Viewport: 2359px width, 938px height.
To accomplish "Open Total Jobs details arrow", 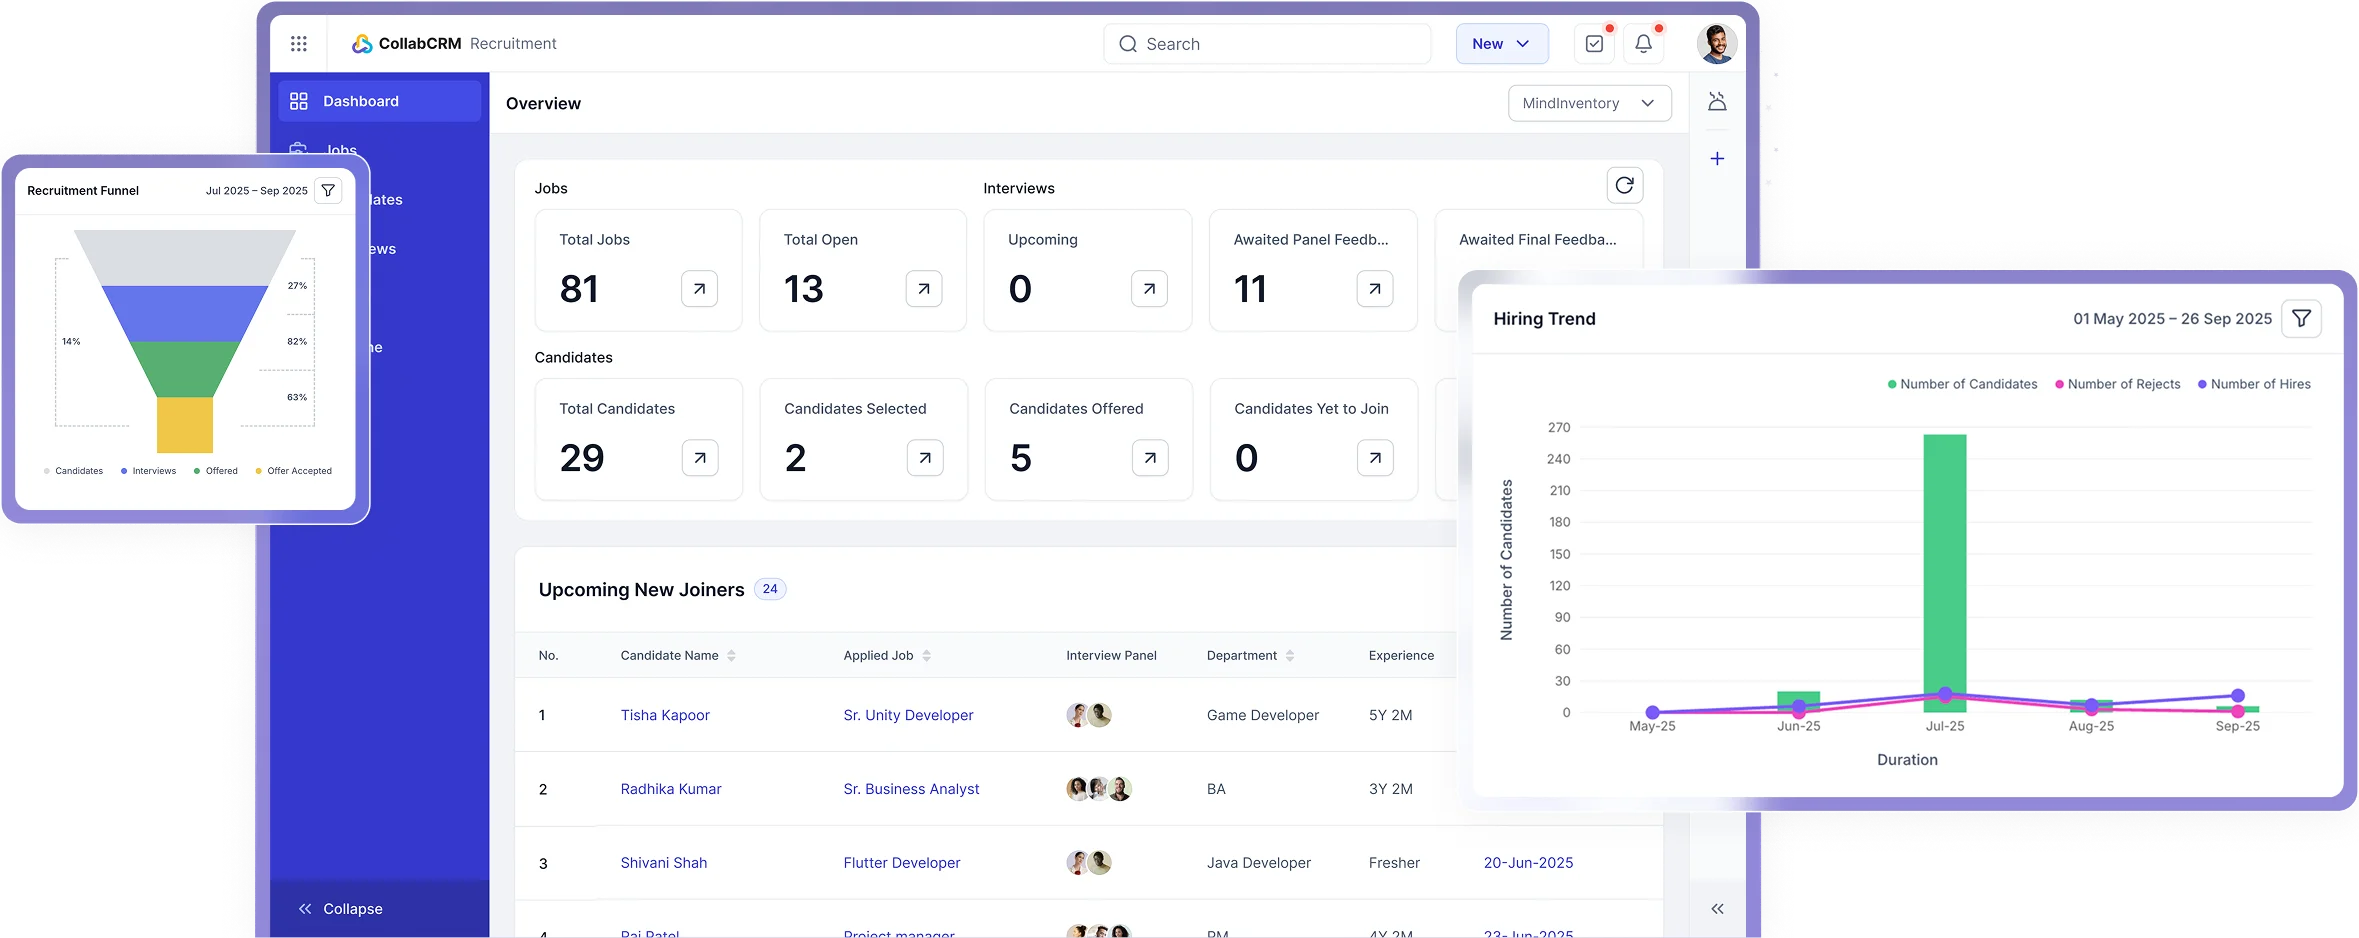I will [x=699, y=289].
